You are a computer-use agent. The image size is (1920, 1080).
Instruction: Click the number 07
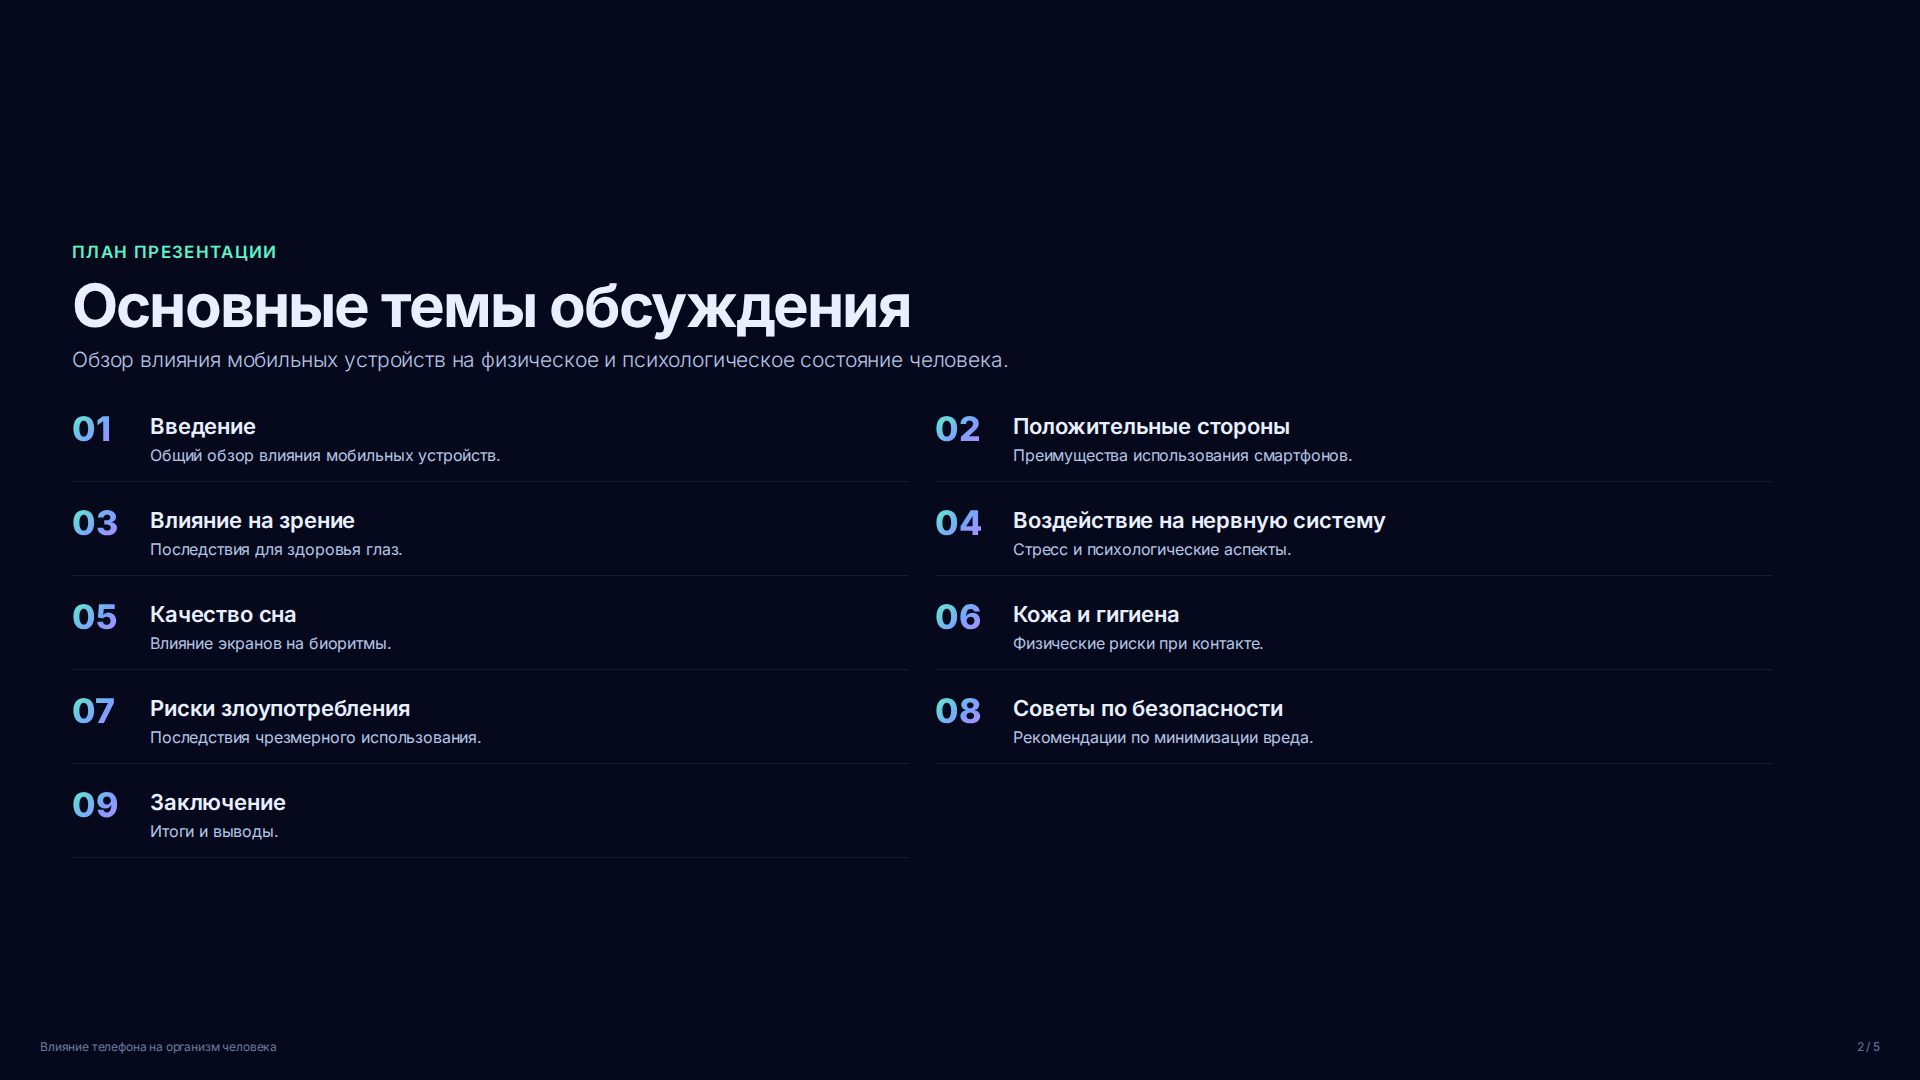click(x=93, y=711)
